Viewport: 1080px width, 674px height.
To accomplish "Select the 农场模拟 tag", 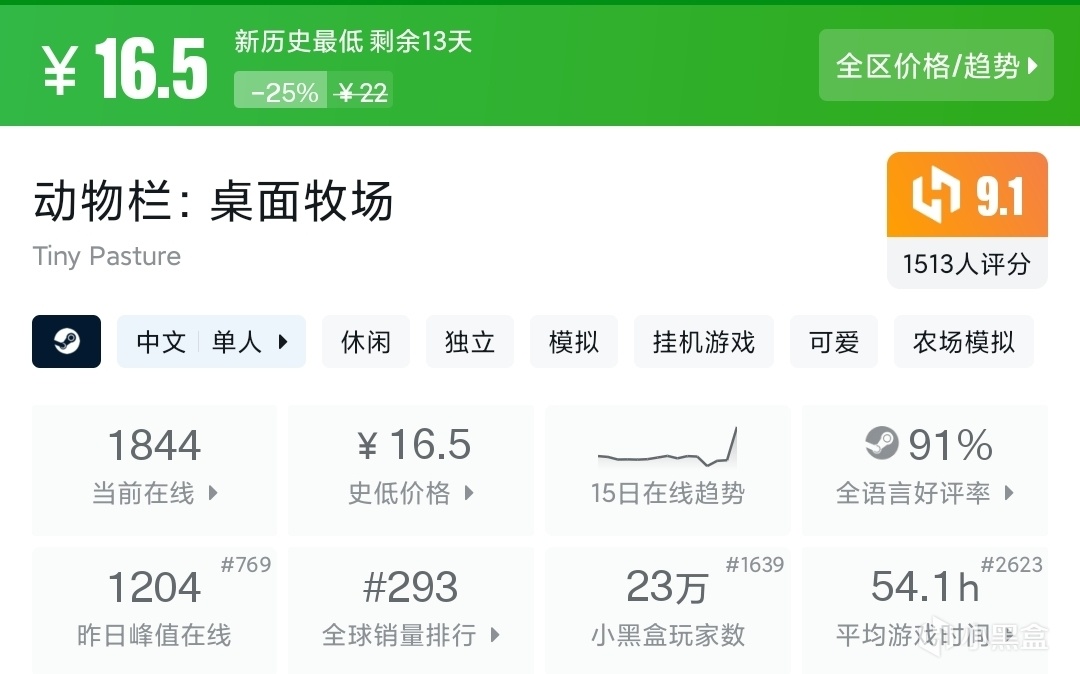I will click(x=964, y=341).
